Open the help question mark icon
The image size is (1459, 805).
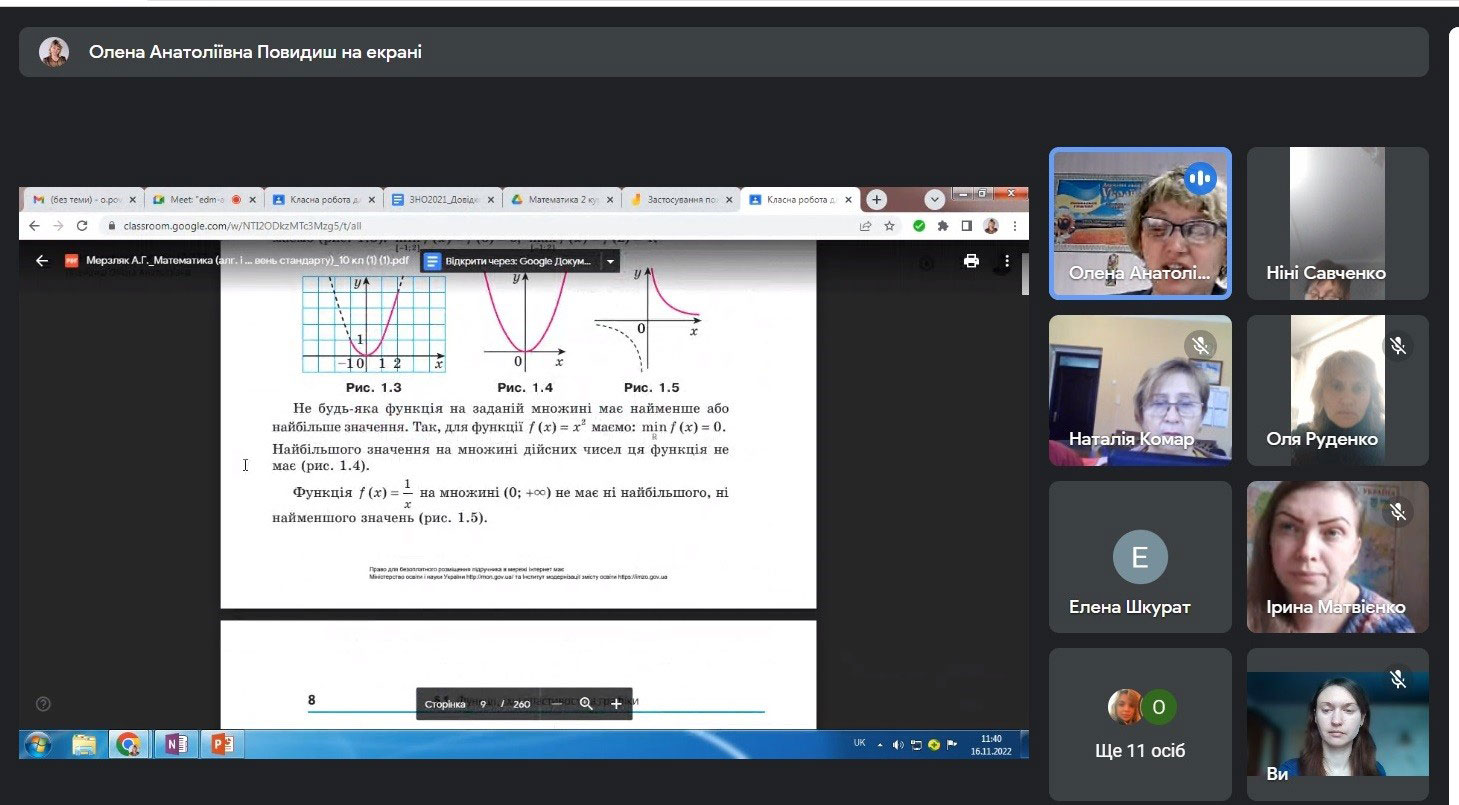(43, 704)
